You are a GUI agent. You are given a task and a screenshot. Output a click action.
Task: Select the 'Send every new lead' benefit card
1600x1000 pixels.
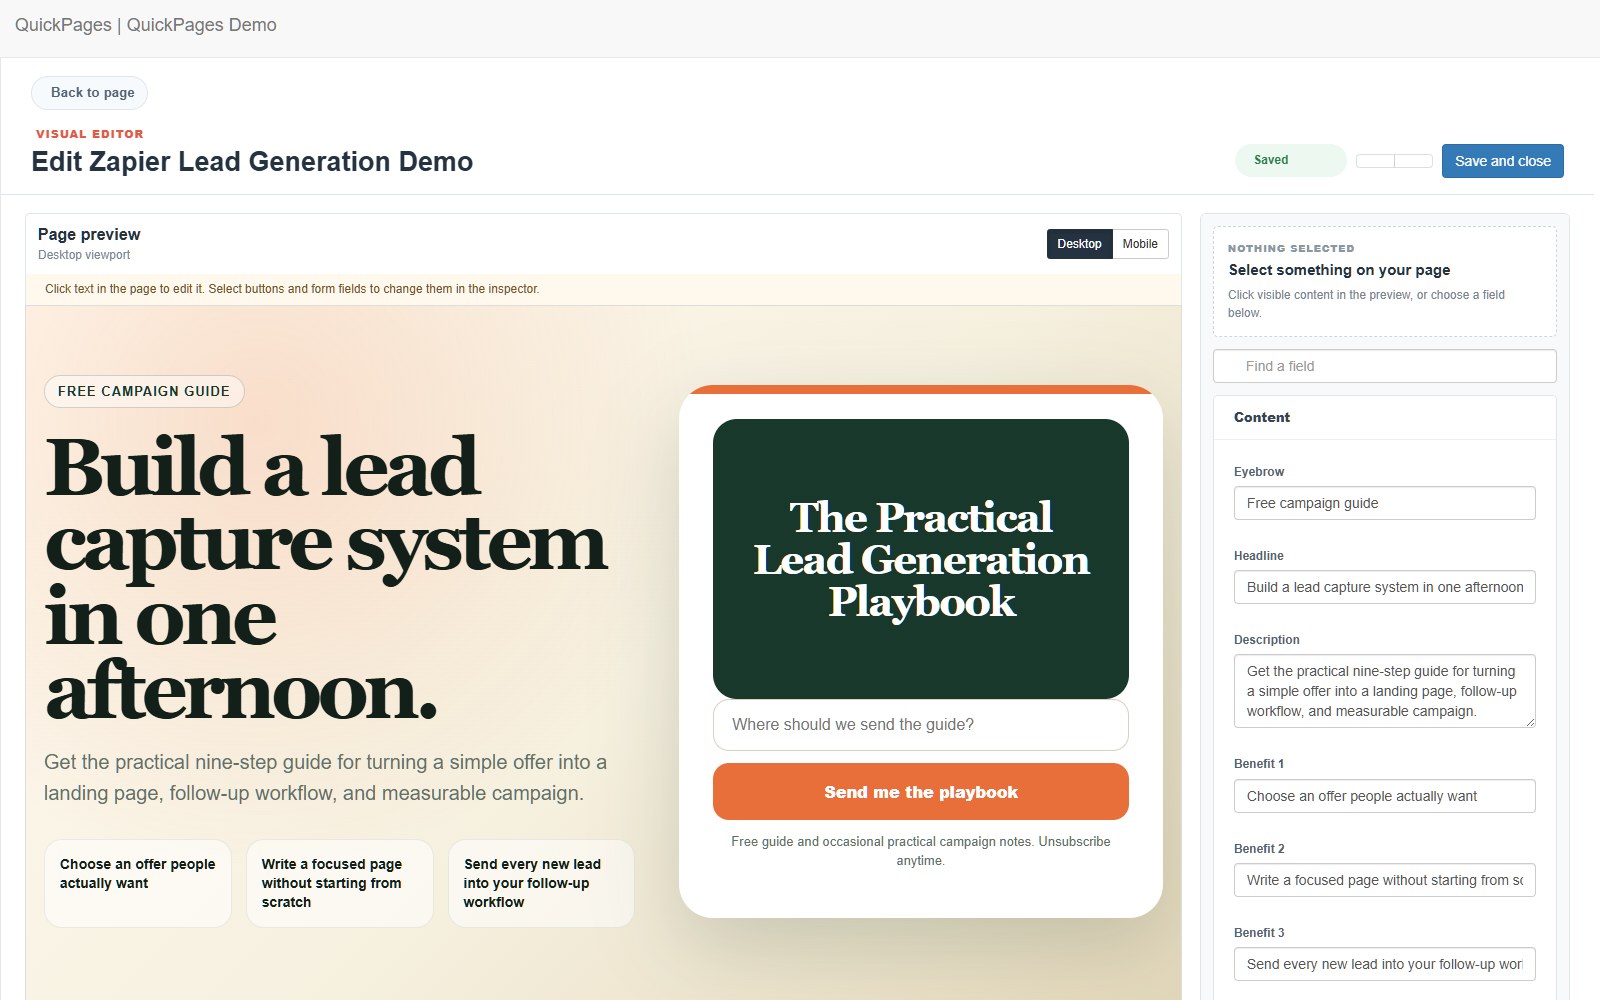541,883
